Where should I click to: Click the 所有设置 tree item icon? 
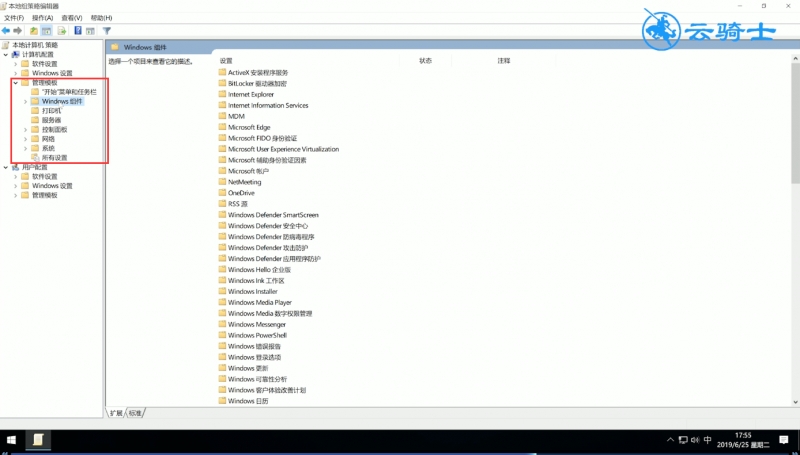click(x=35, y=158)
